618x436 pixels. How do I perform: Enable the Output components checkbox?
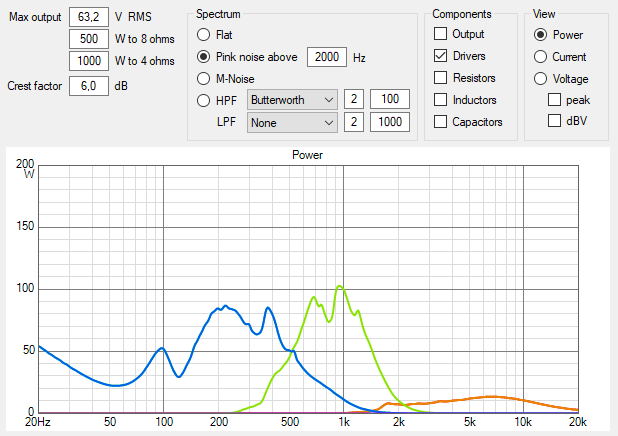coord(440,34)
